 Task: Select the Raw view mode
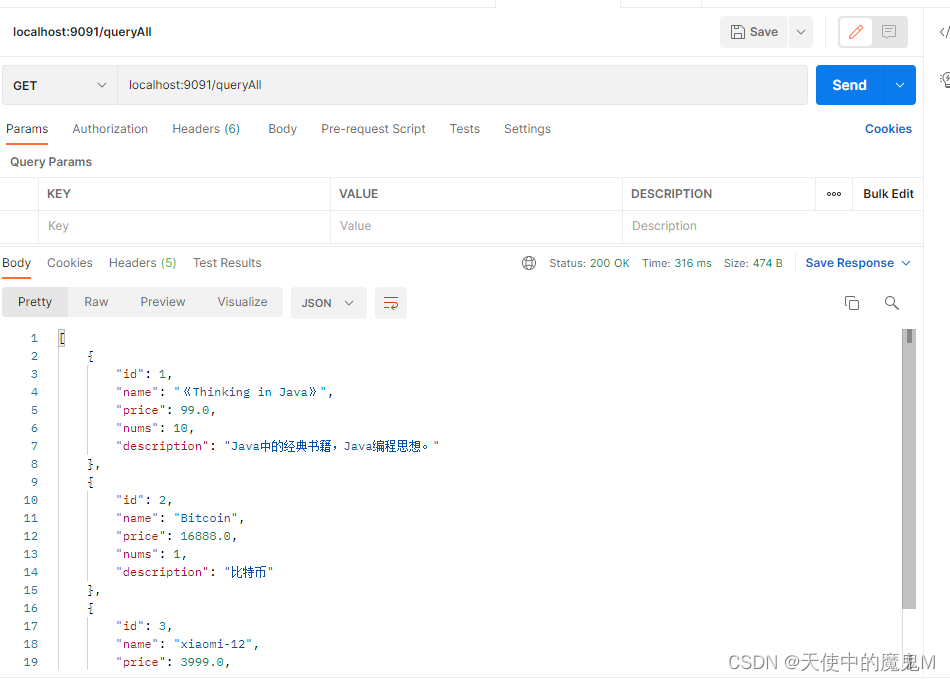[x=96, y=302]
